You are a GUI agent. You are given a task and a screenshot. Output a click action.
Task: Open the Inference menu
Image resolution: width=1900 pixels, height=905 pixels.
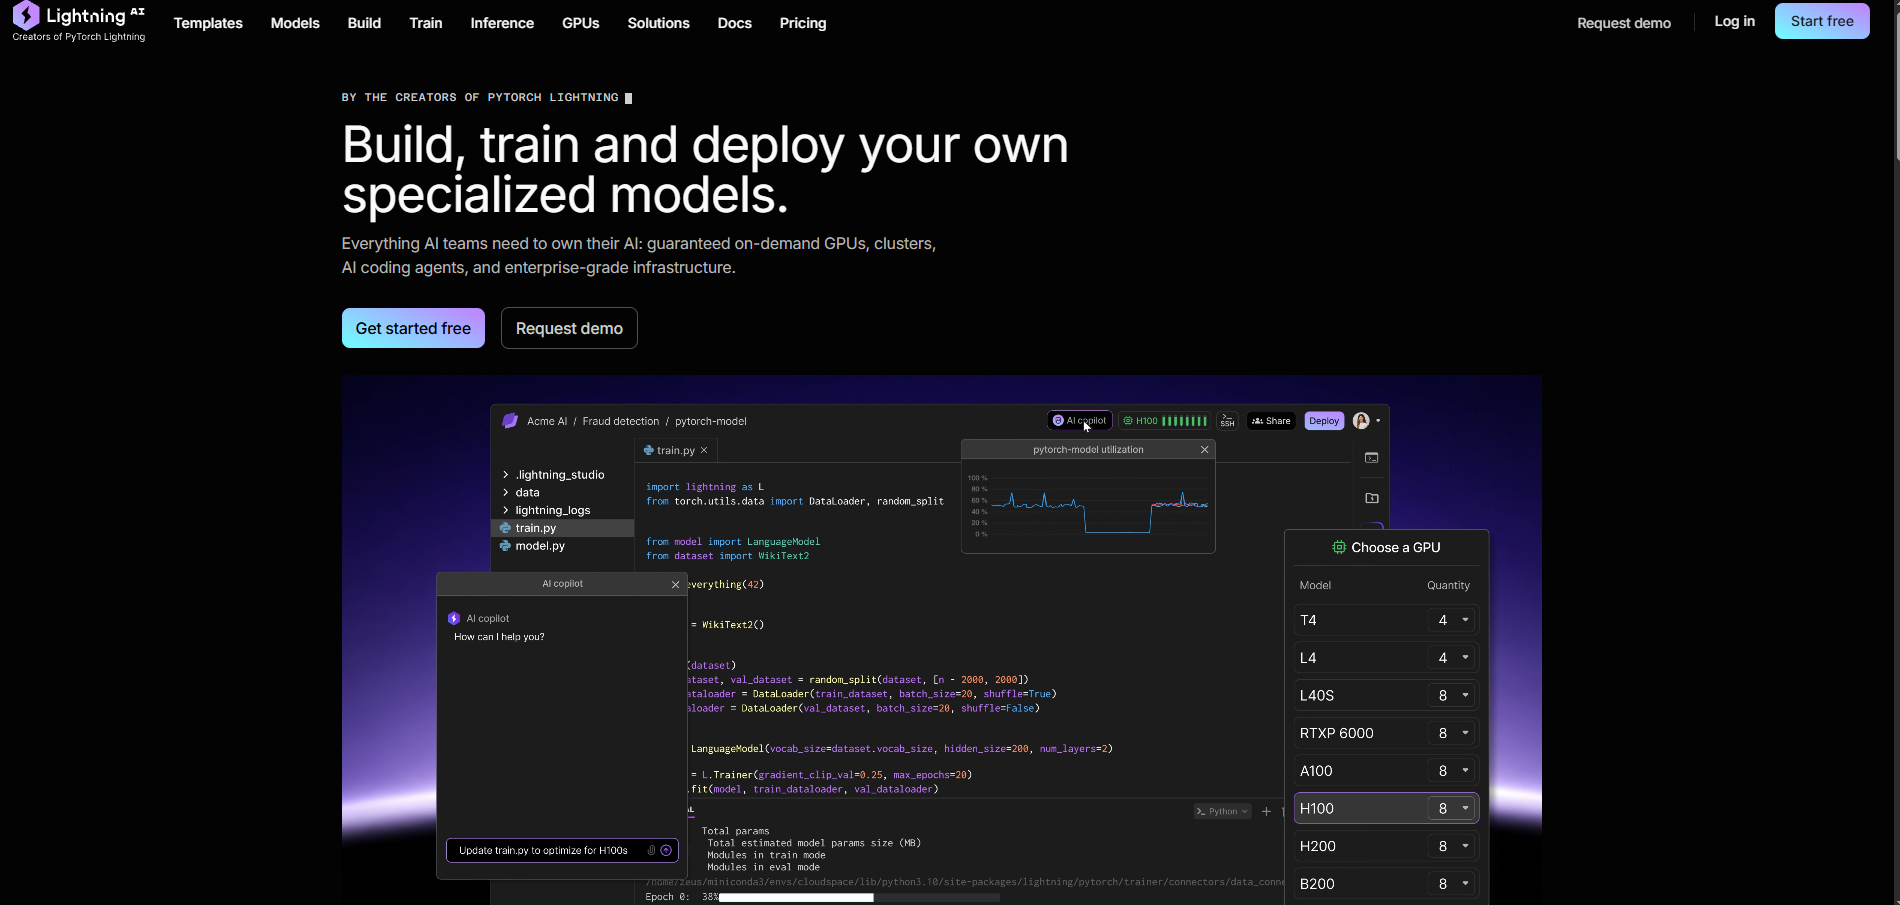pos(502,23)
